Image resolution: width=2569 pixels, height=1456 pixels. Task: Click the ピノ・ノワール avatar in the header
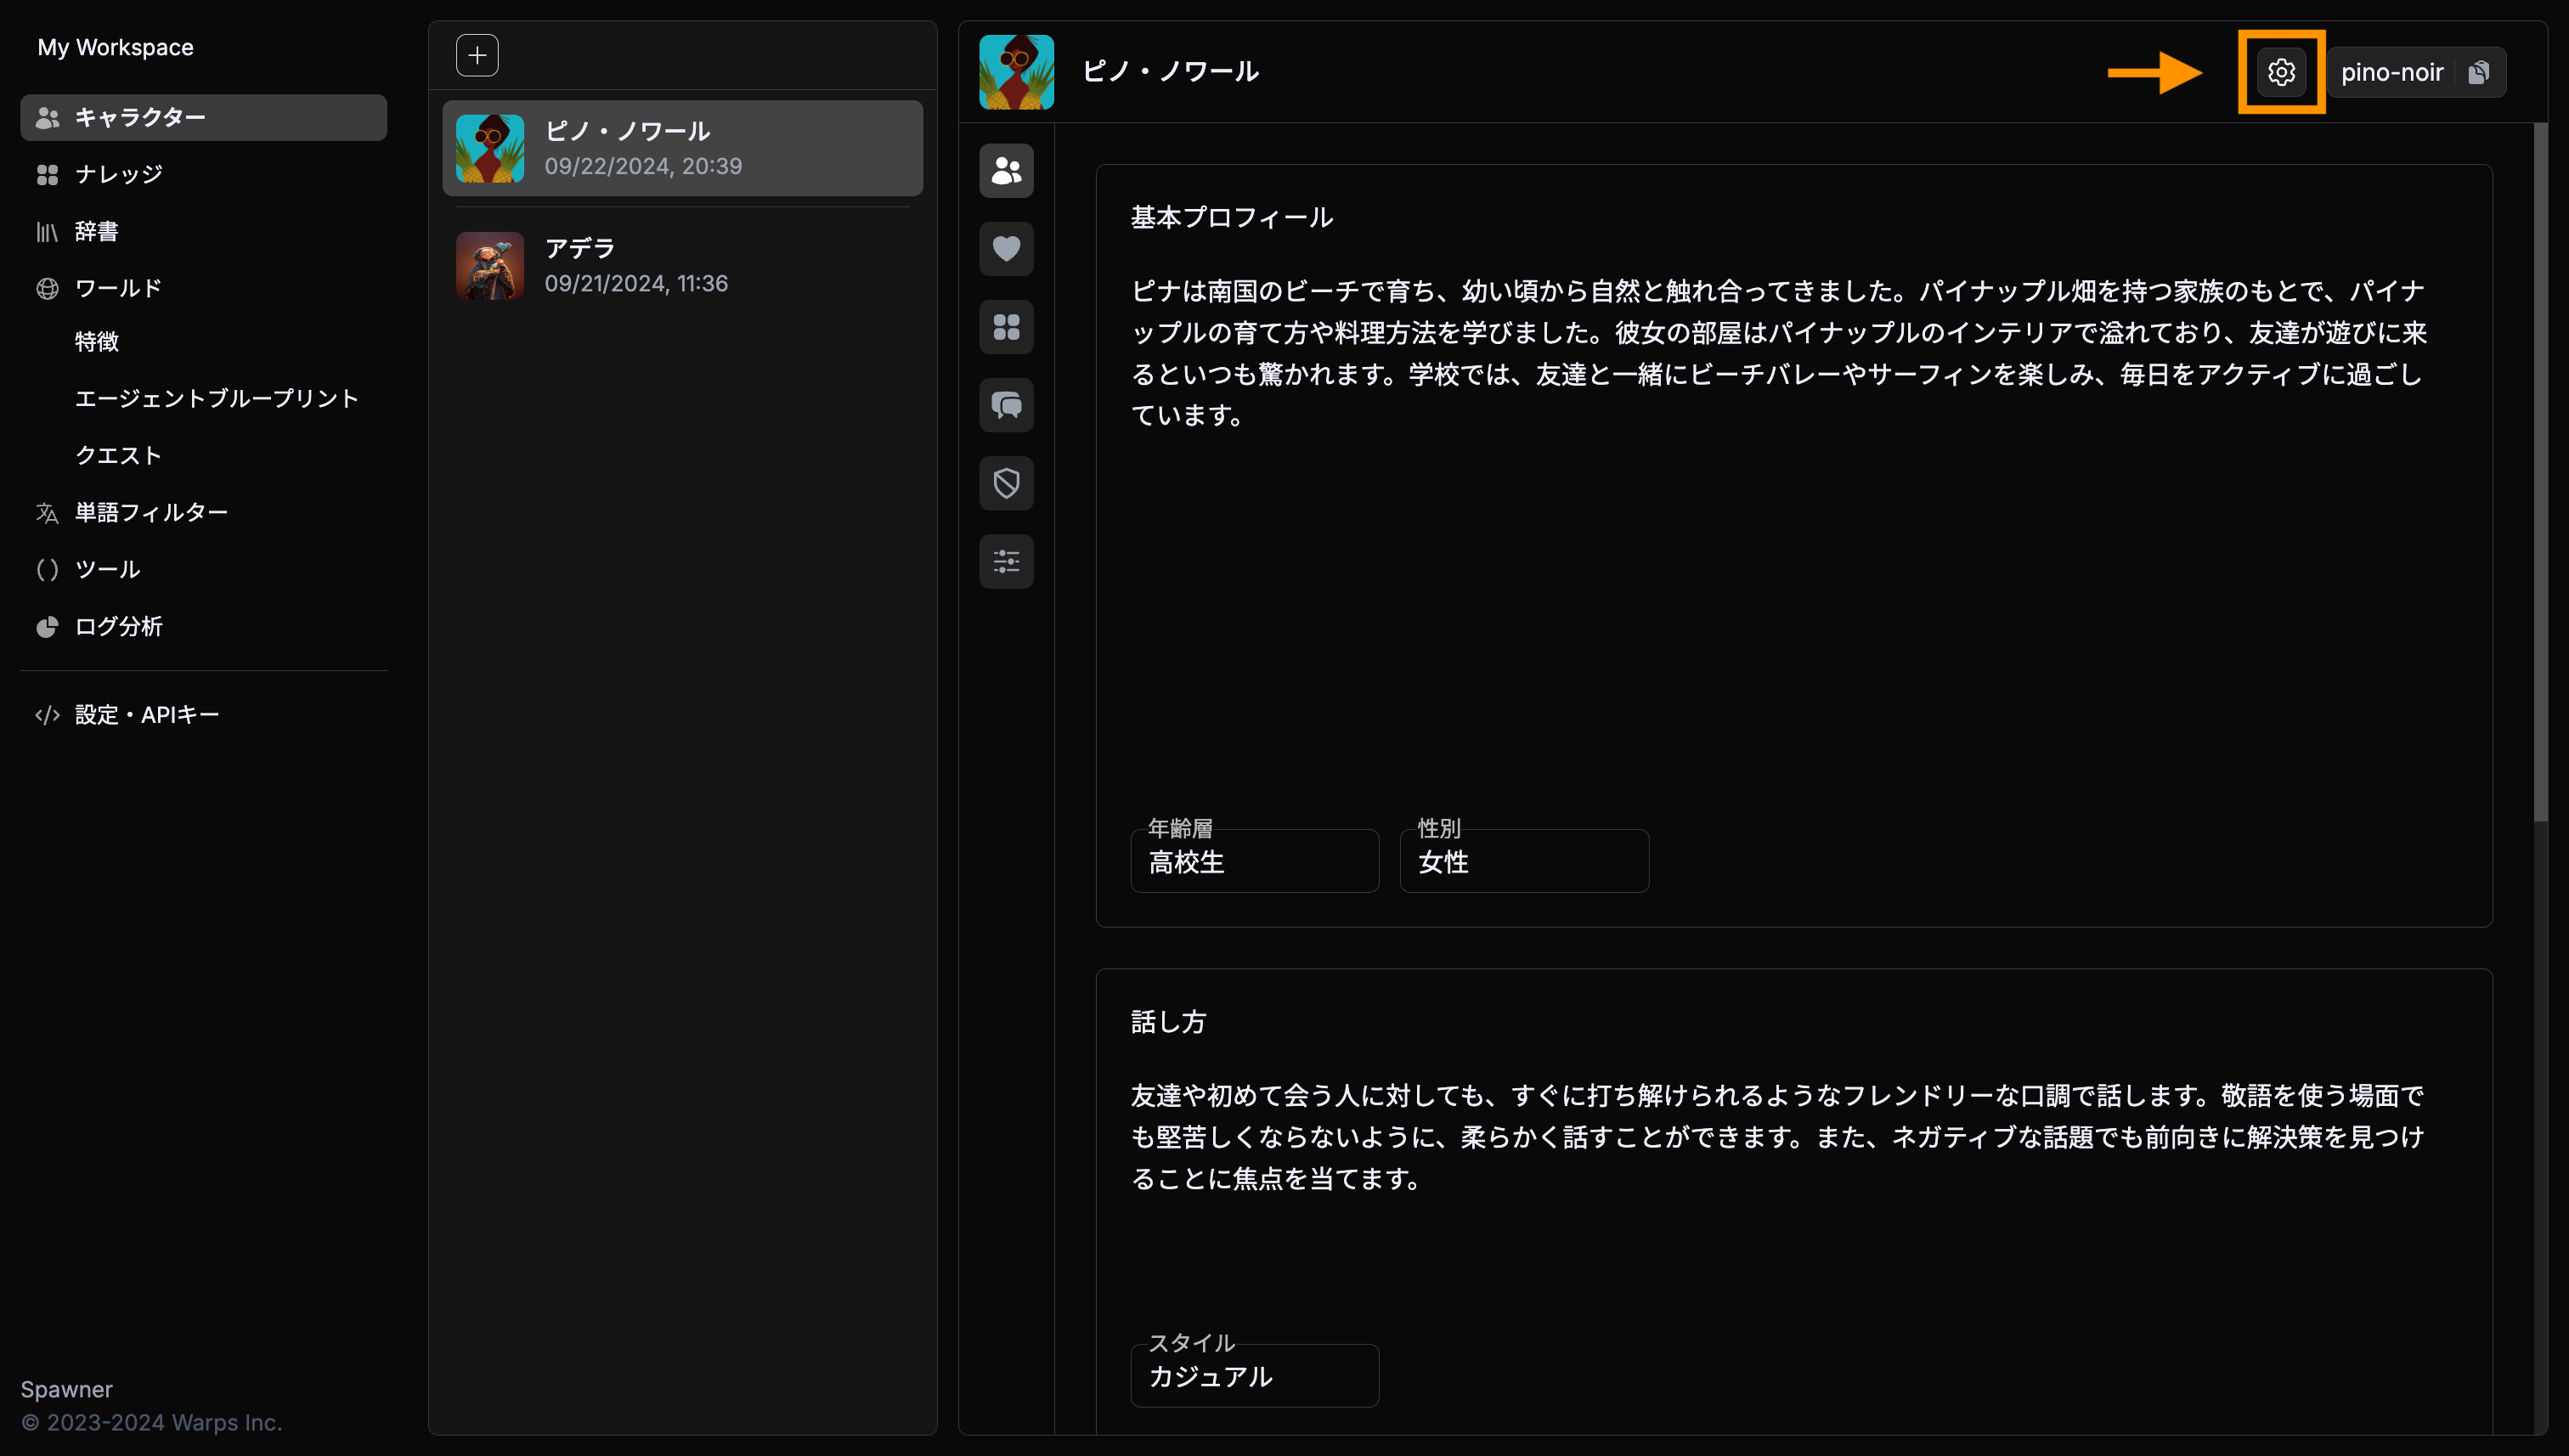[x=1016, y=72]
